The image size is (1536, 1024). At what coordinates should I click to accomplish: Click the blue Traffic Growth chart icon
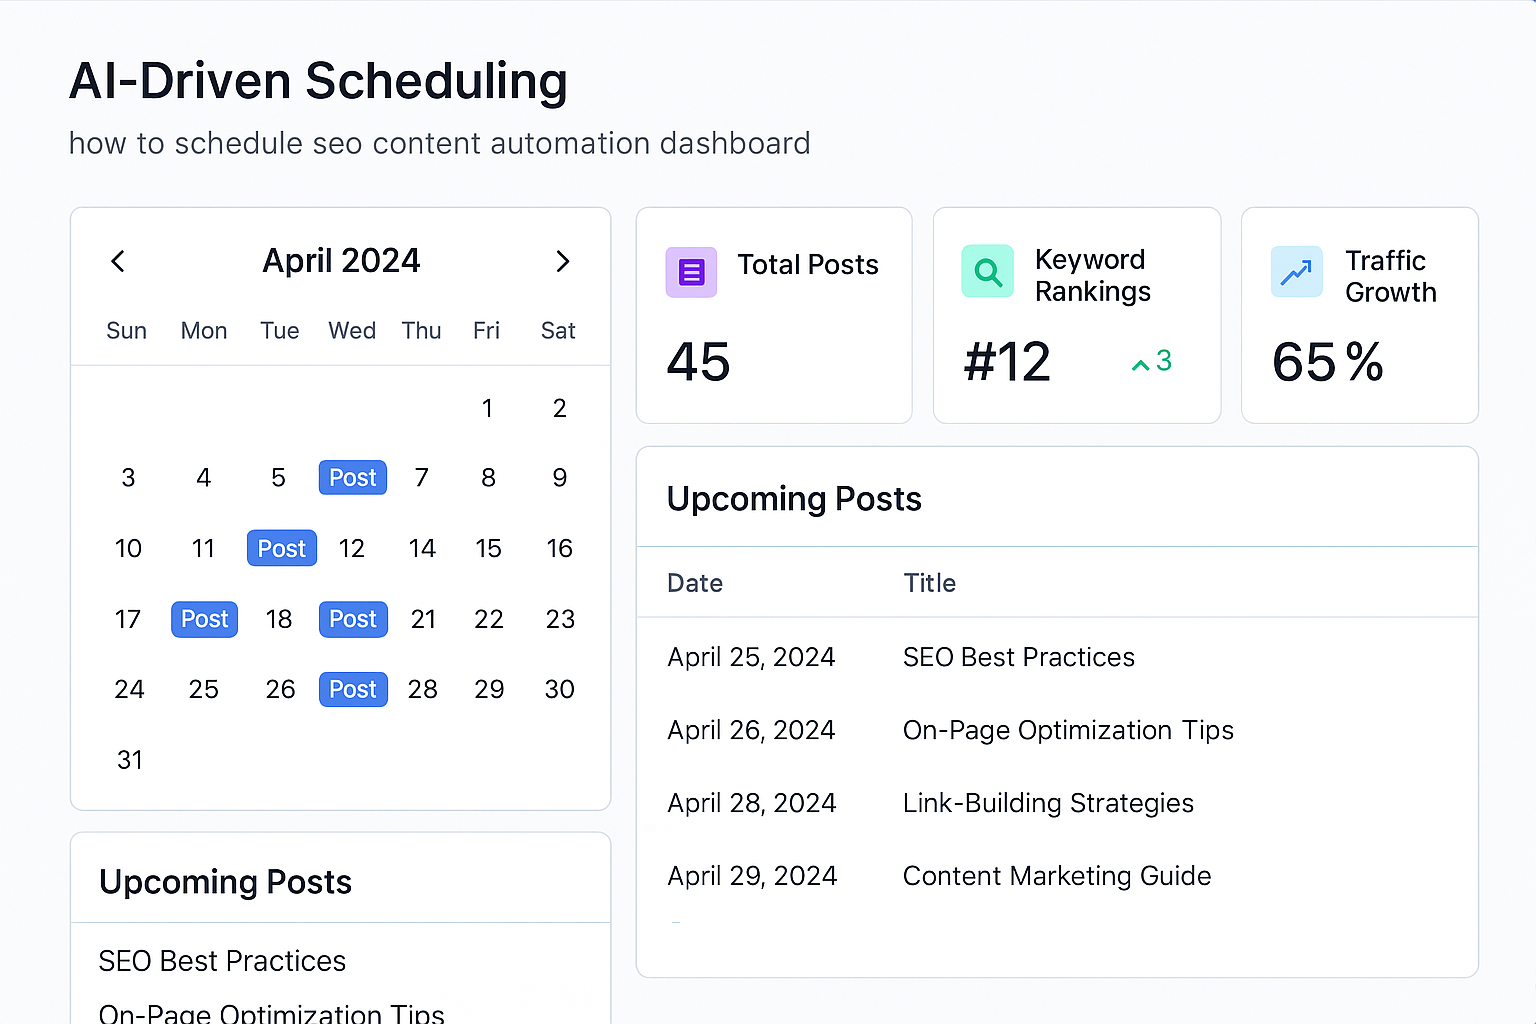[x=1296, y=272]
